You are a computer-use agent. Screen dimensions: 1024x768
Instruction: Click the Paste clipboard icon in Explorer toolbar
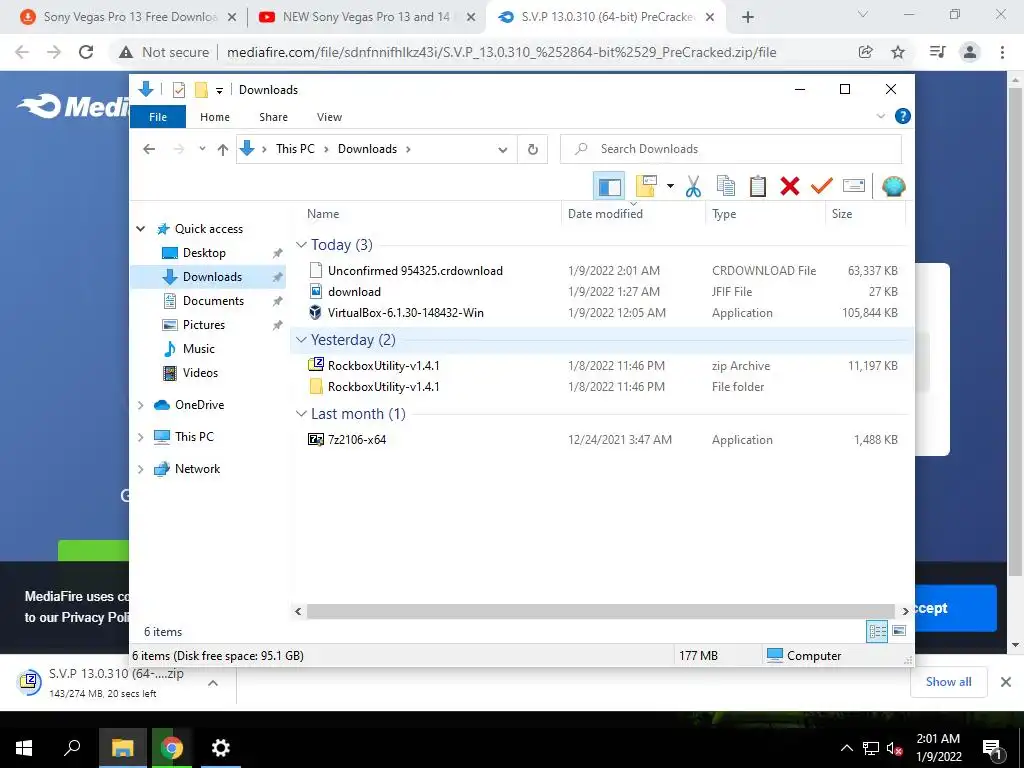[x=758, y=186]
